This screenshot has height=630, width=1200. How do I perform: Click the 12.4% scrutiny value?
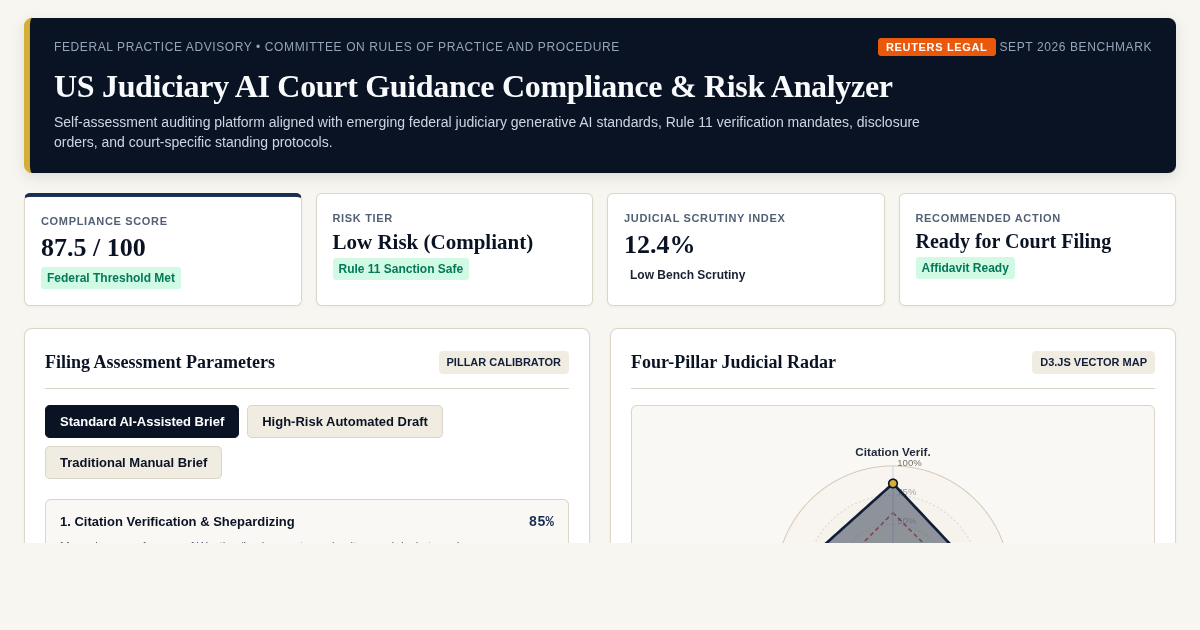pyautogui.click(x=659, y=244)
